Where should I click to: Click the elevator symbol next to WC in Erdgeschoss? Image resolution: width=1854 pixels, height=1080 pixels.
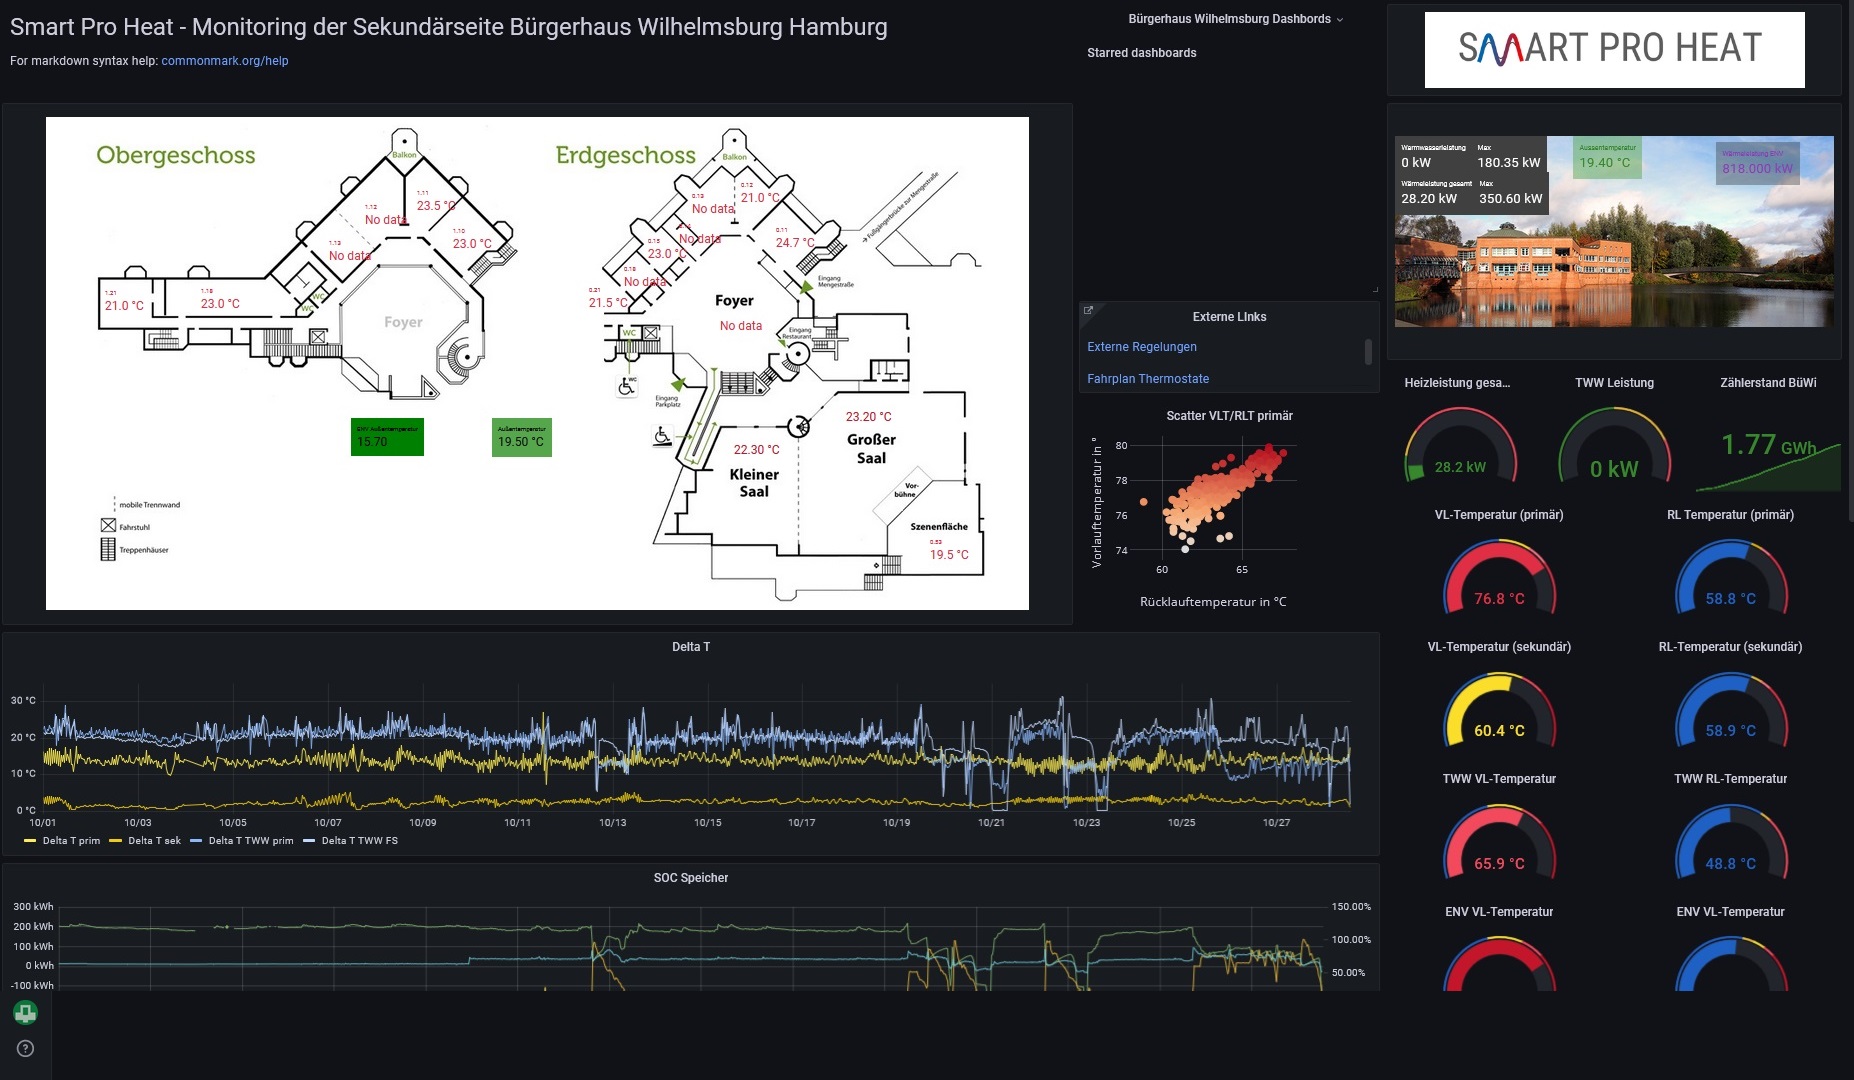(x=651, y=333)
